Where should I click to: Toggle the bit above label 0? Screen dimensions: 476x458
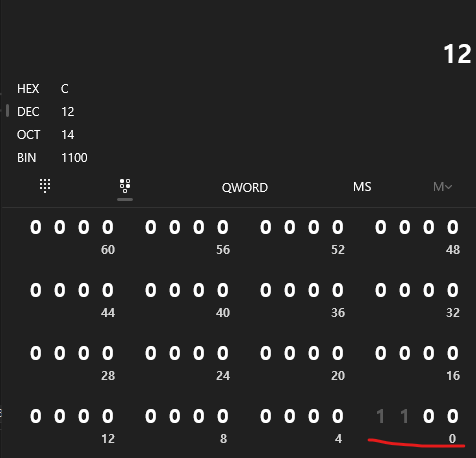coord(453,416)
